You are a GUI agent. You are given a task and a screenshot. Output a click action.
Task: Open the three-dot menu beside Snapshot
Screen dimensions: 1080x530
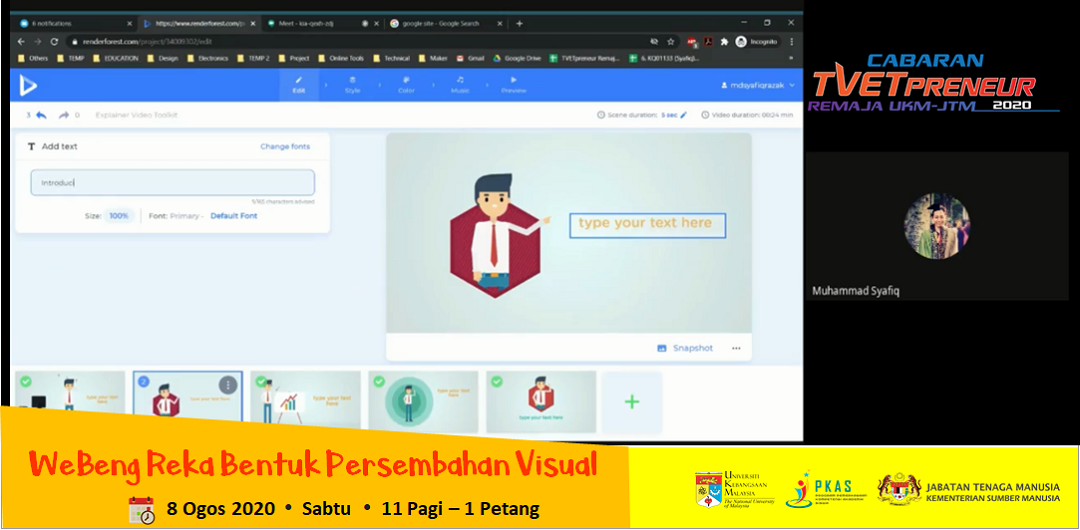736,348
